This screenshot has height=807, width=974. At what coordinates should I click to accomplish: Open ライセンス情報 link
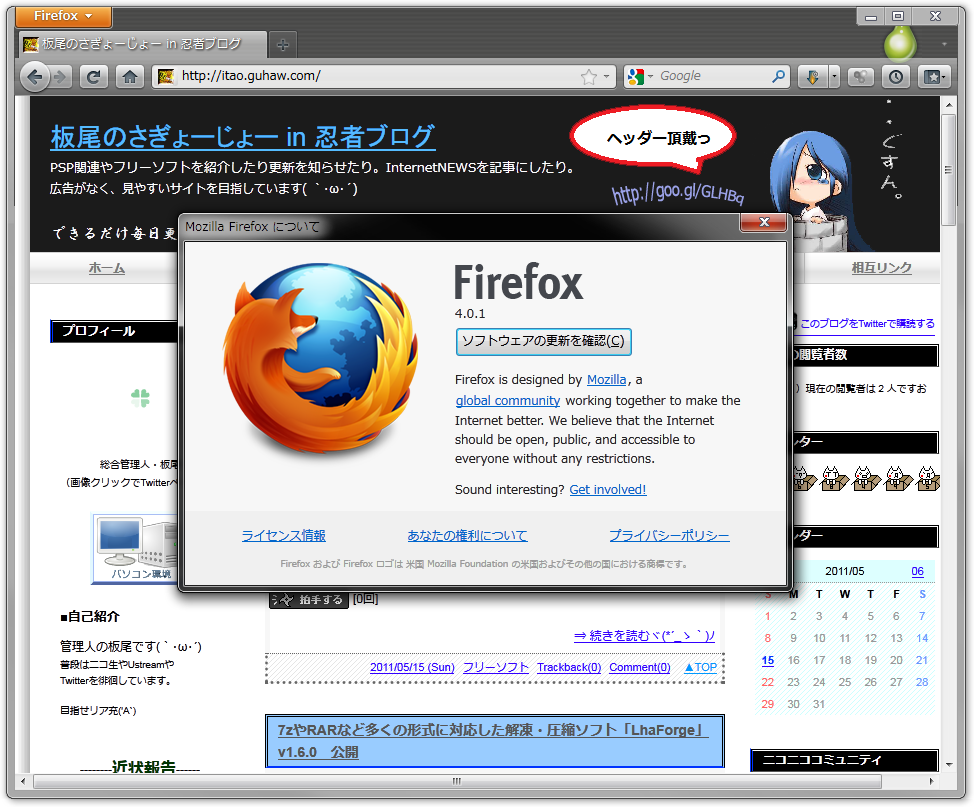tap(283, 536)
